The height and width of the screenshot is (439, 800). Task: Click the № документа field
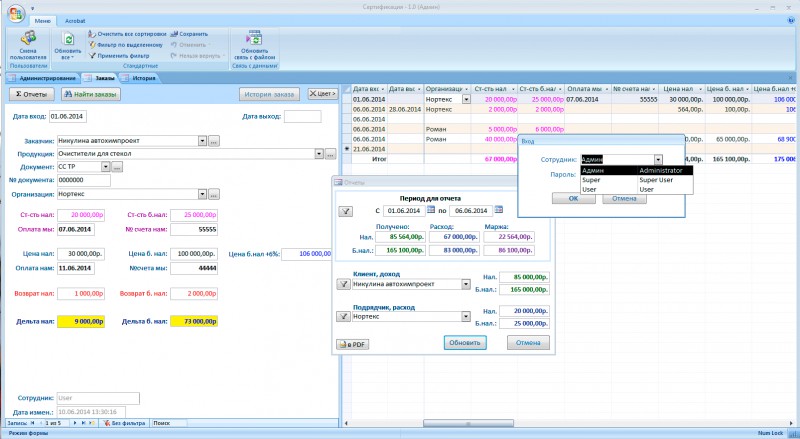pos(84,180)
